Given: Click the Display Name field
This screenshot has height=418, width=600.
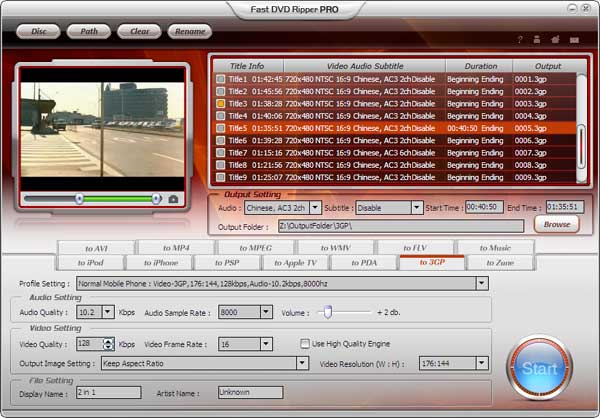Looking at the screenshot, I should (x=109, y=392).
